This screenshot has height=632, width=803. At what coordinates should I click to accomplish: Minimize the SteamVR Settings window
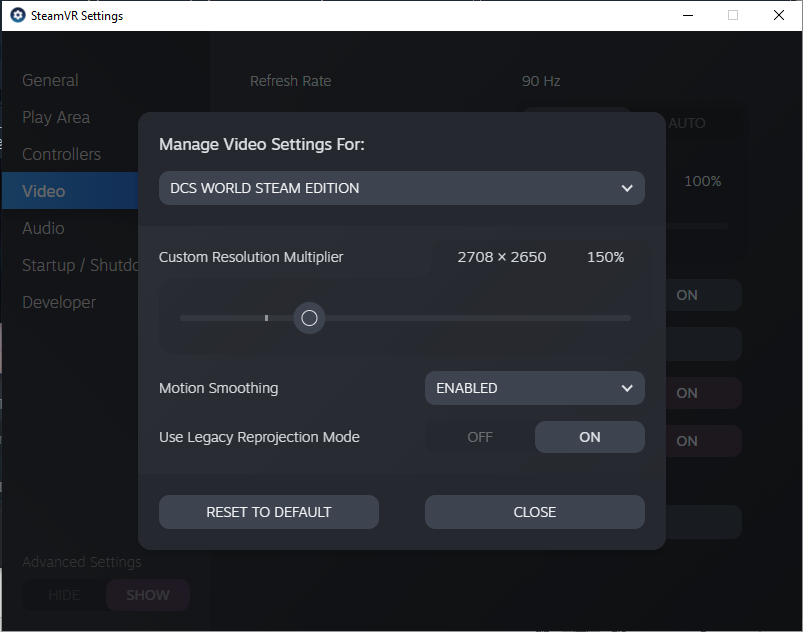point(688,15)
